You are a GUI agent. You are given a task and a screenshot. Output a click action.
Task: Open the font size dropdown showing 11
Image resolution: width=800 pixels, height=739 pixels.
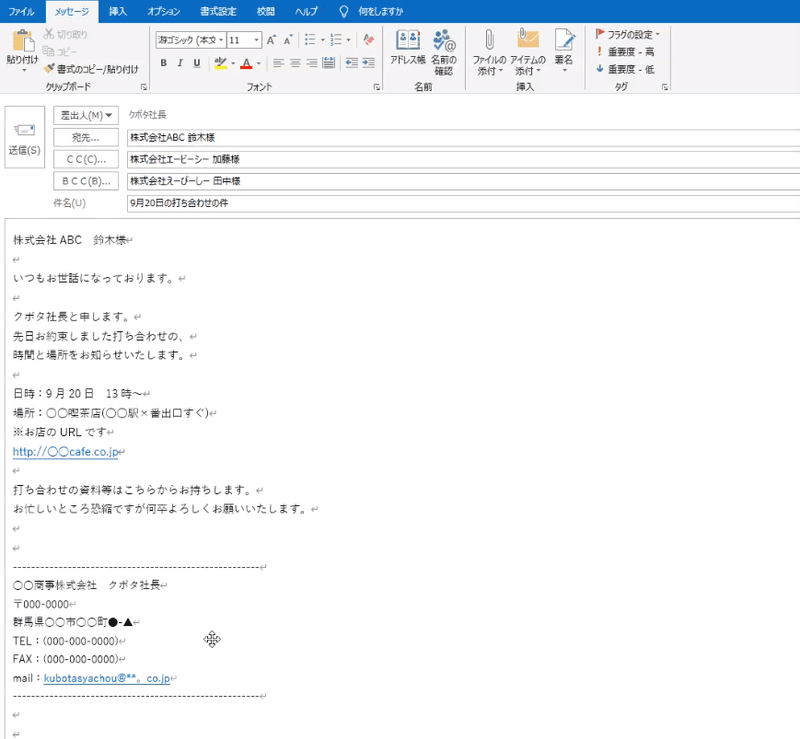(257, 40)
